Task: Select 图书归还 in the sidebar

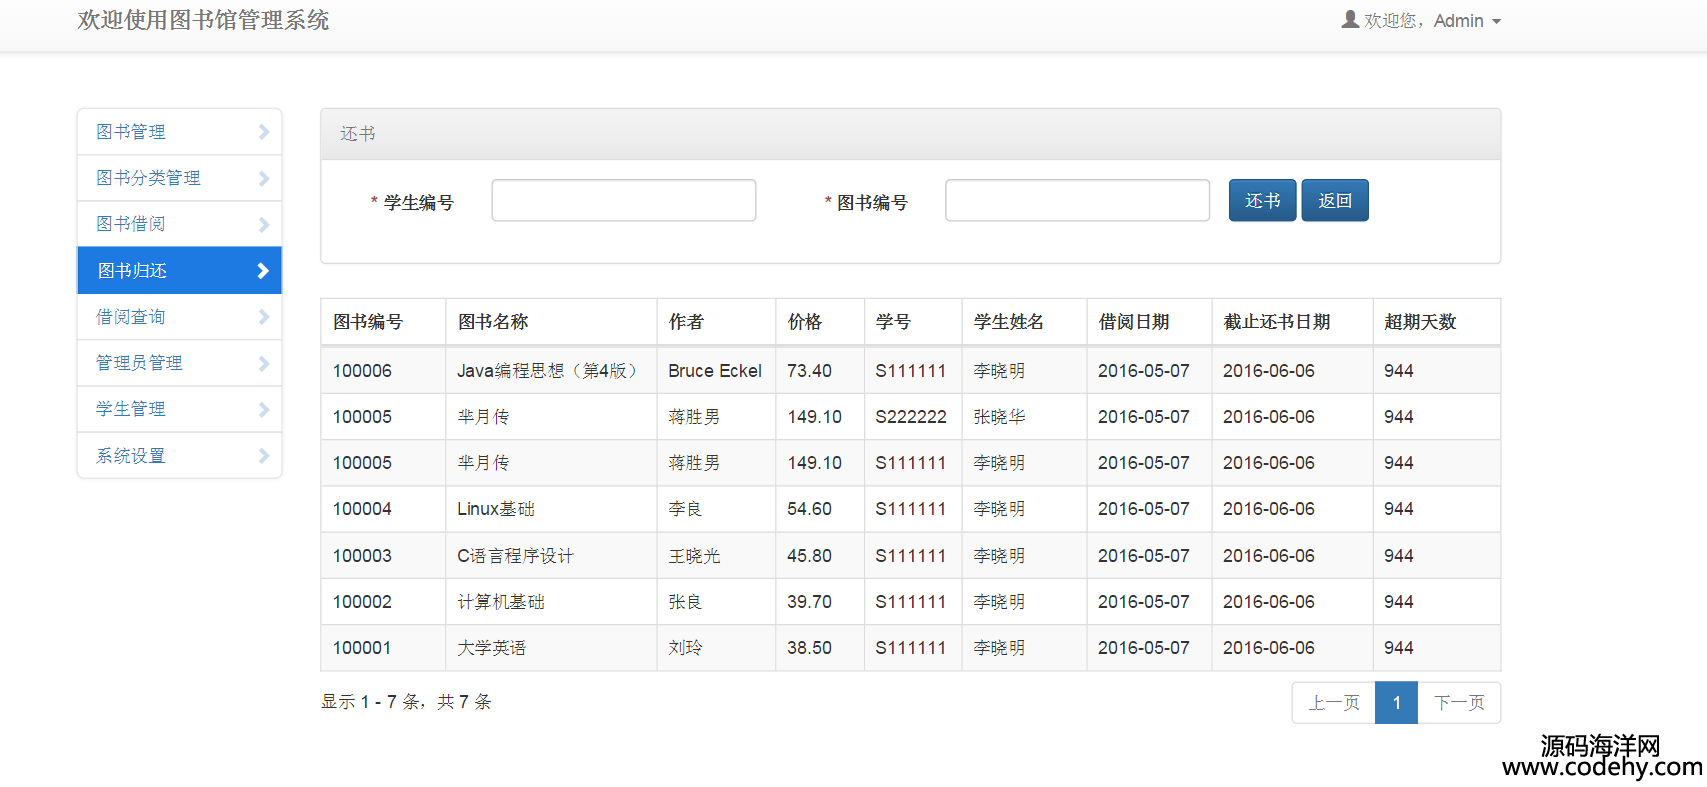Action: (132, 271)
